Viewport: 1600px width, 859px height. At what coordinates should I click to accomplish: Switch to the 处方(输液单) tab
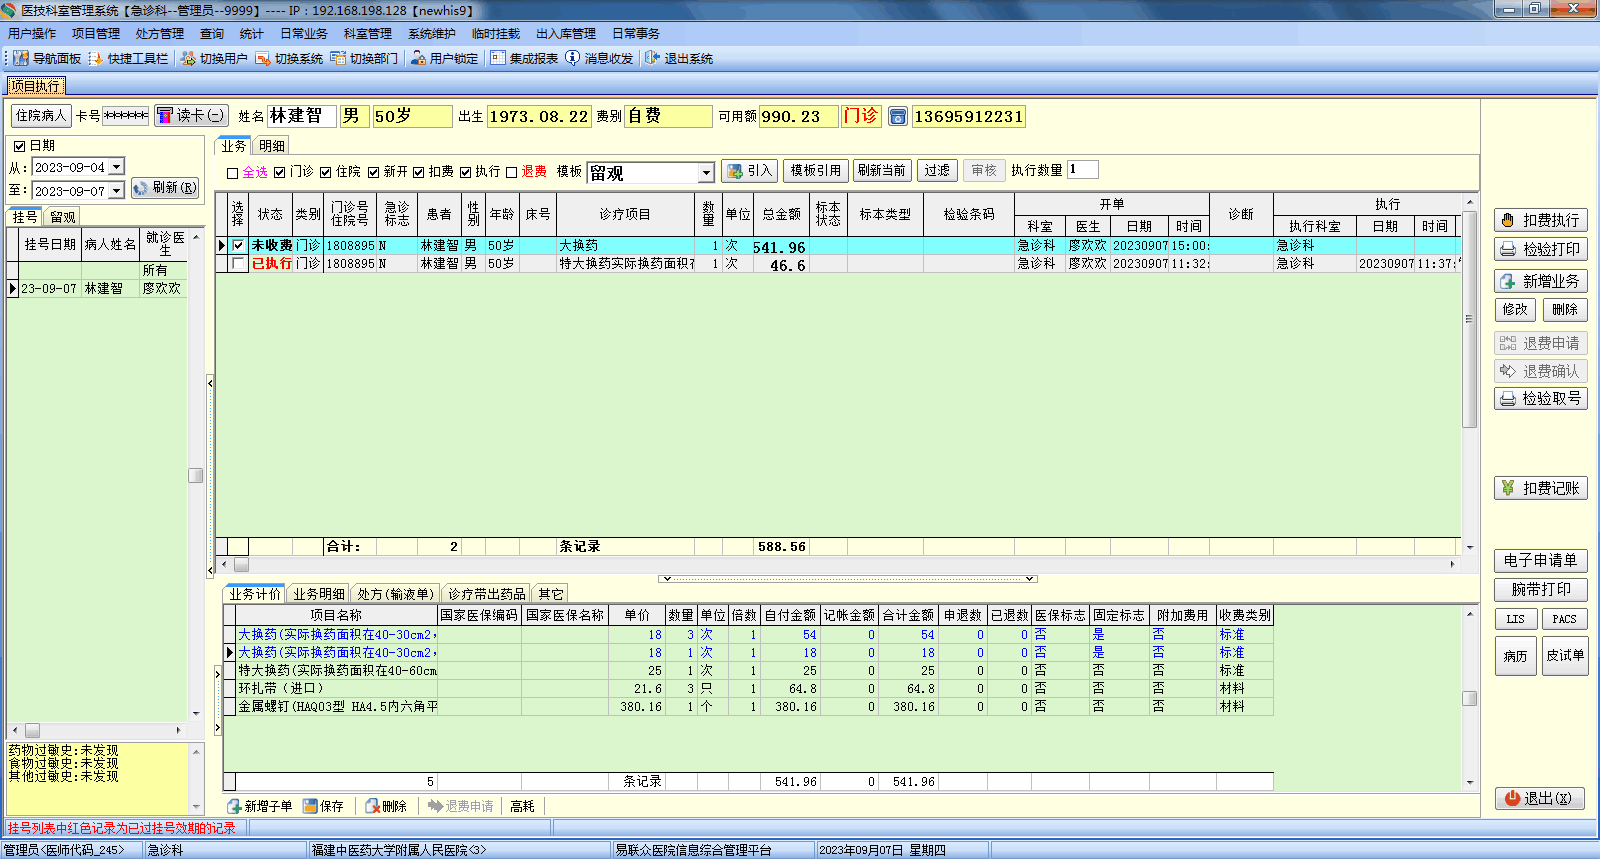[396, 594]
